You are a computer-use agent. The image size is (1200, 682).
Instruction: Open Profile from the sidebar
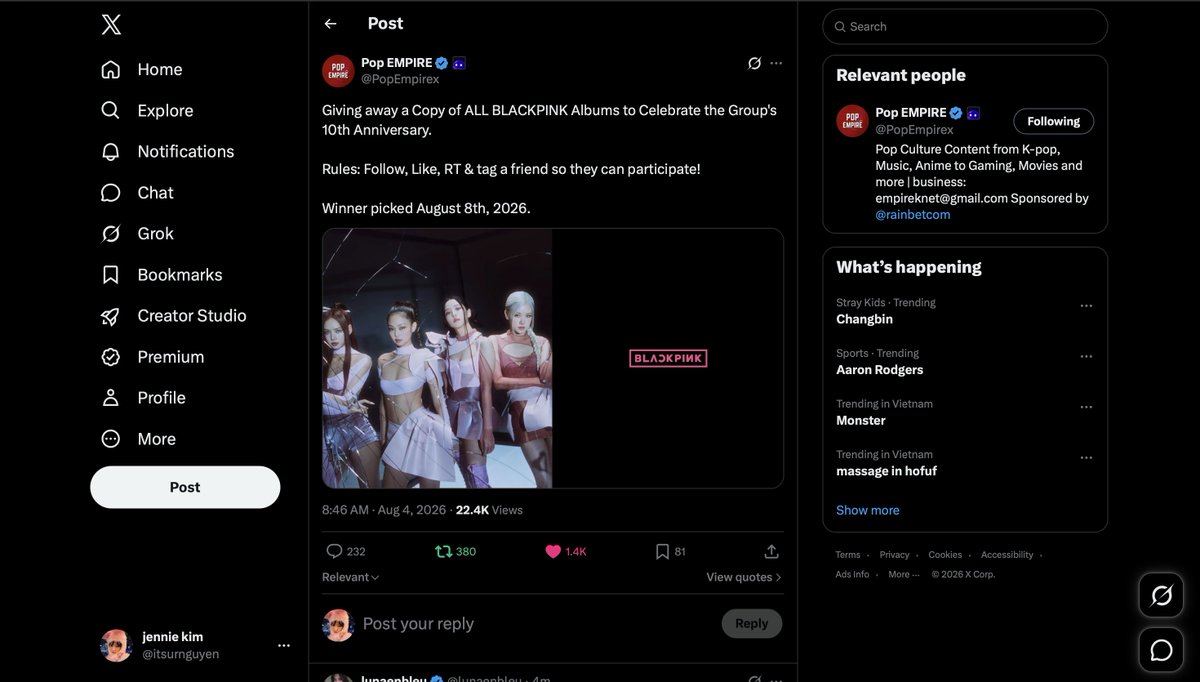pyautogui.click(x=143, y=397)
